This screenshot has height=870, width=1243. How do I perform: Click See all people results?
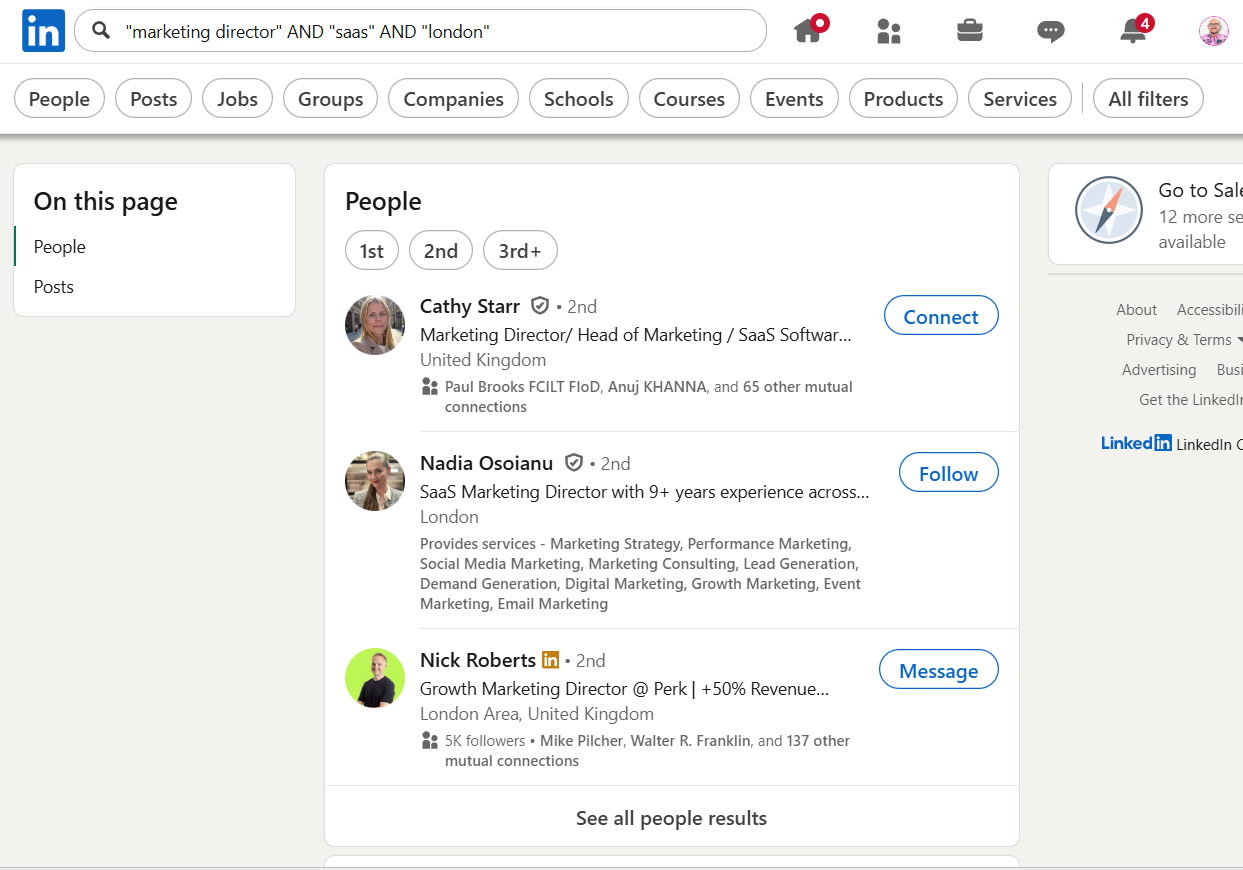point(671,817)
